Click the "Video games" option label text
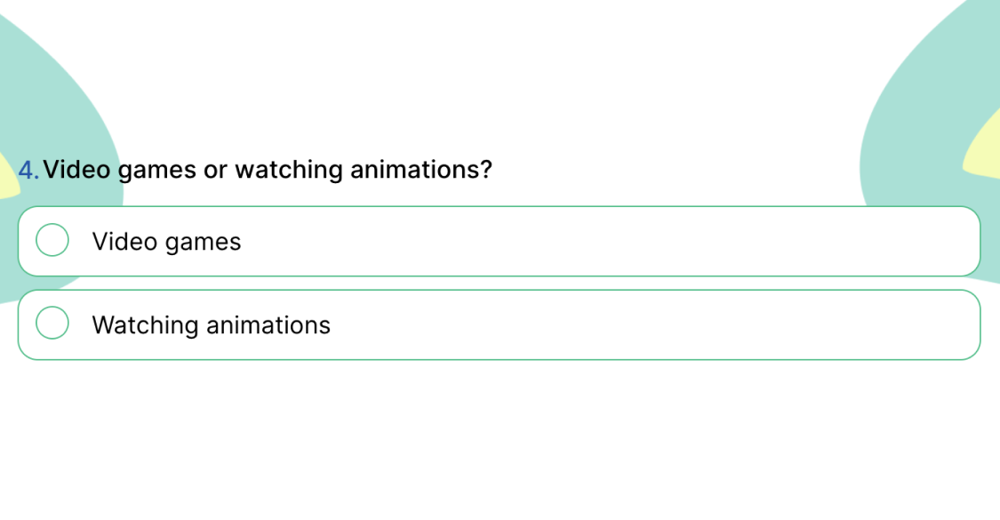The height and width of the screenshot is (520, 1000). 166,241
